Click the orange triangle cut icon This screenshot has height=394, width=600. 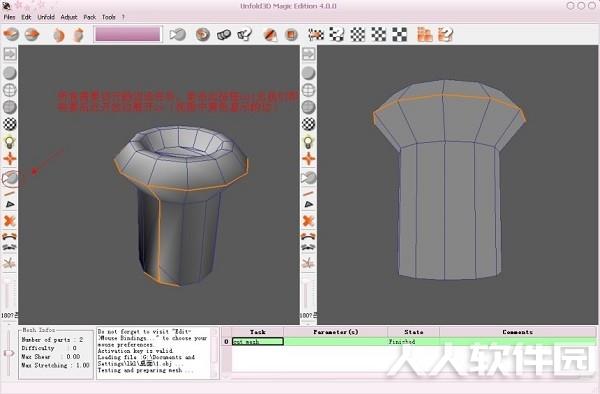coord(271,35)
